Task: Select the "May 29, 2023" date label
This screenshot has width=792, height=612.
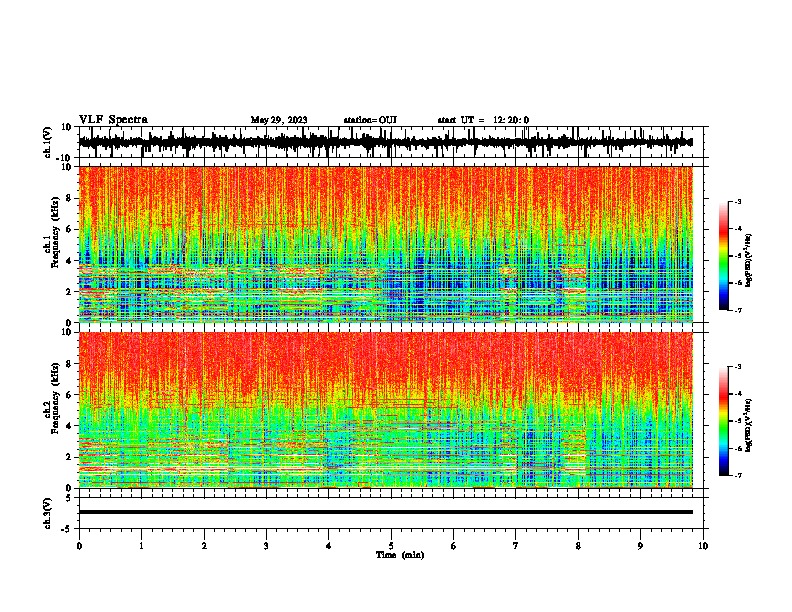Action: pos(279,120)
